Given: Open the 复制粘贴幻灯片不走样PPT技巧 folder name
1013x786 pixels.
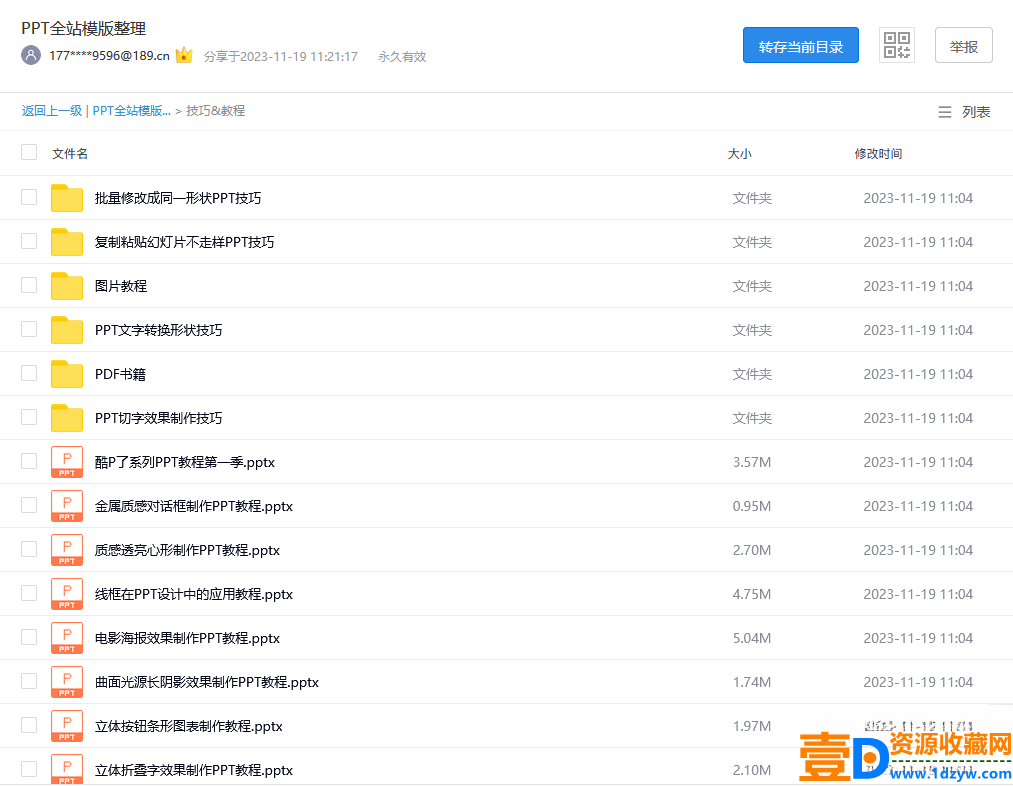Looking at the screenshot, I should point(184,242).
